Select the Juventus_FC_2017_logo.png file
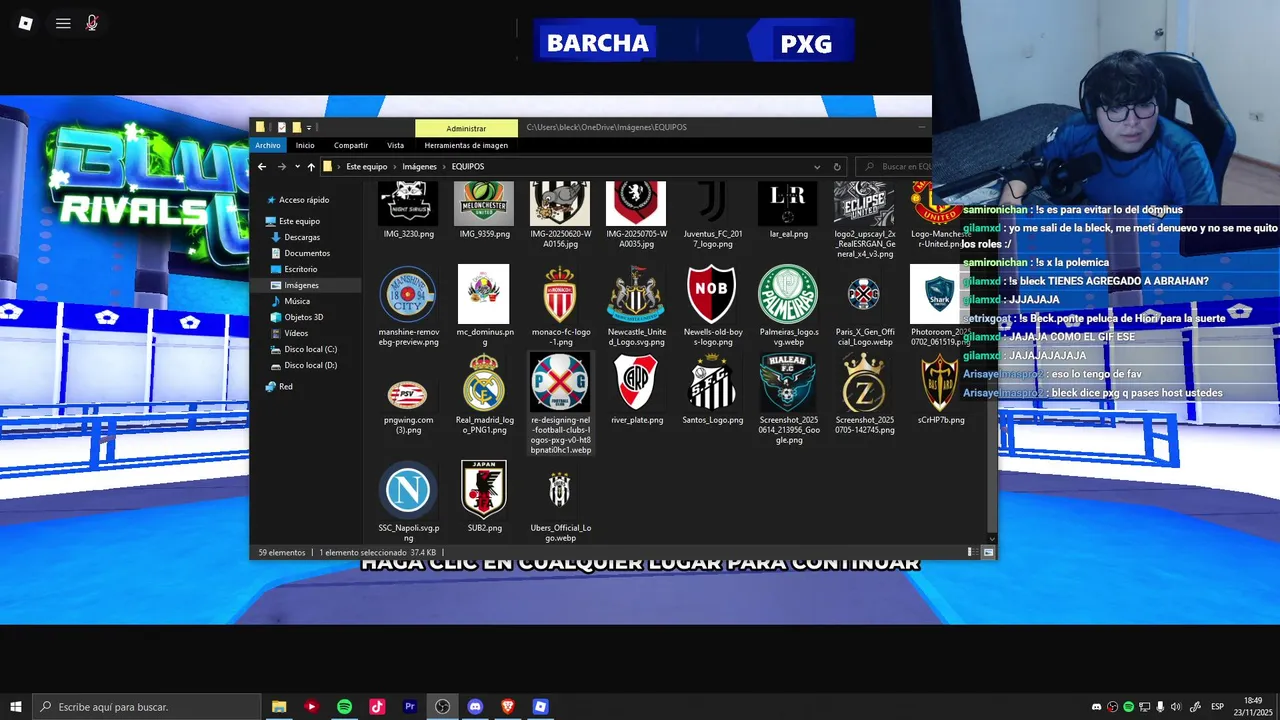The image size is (1280, 720). [x=713, y=215]
